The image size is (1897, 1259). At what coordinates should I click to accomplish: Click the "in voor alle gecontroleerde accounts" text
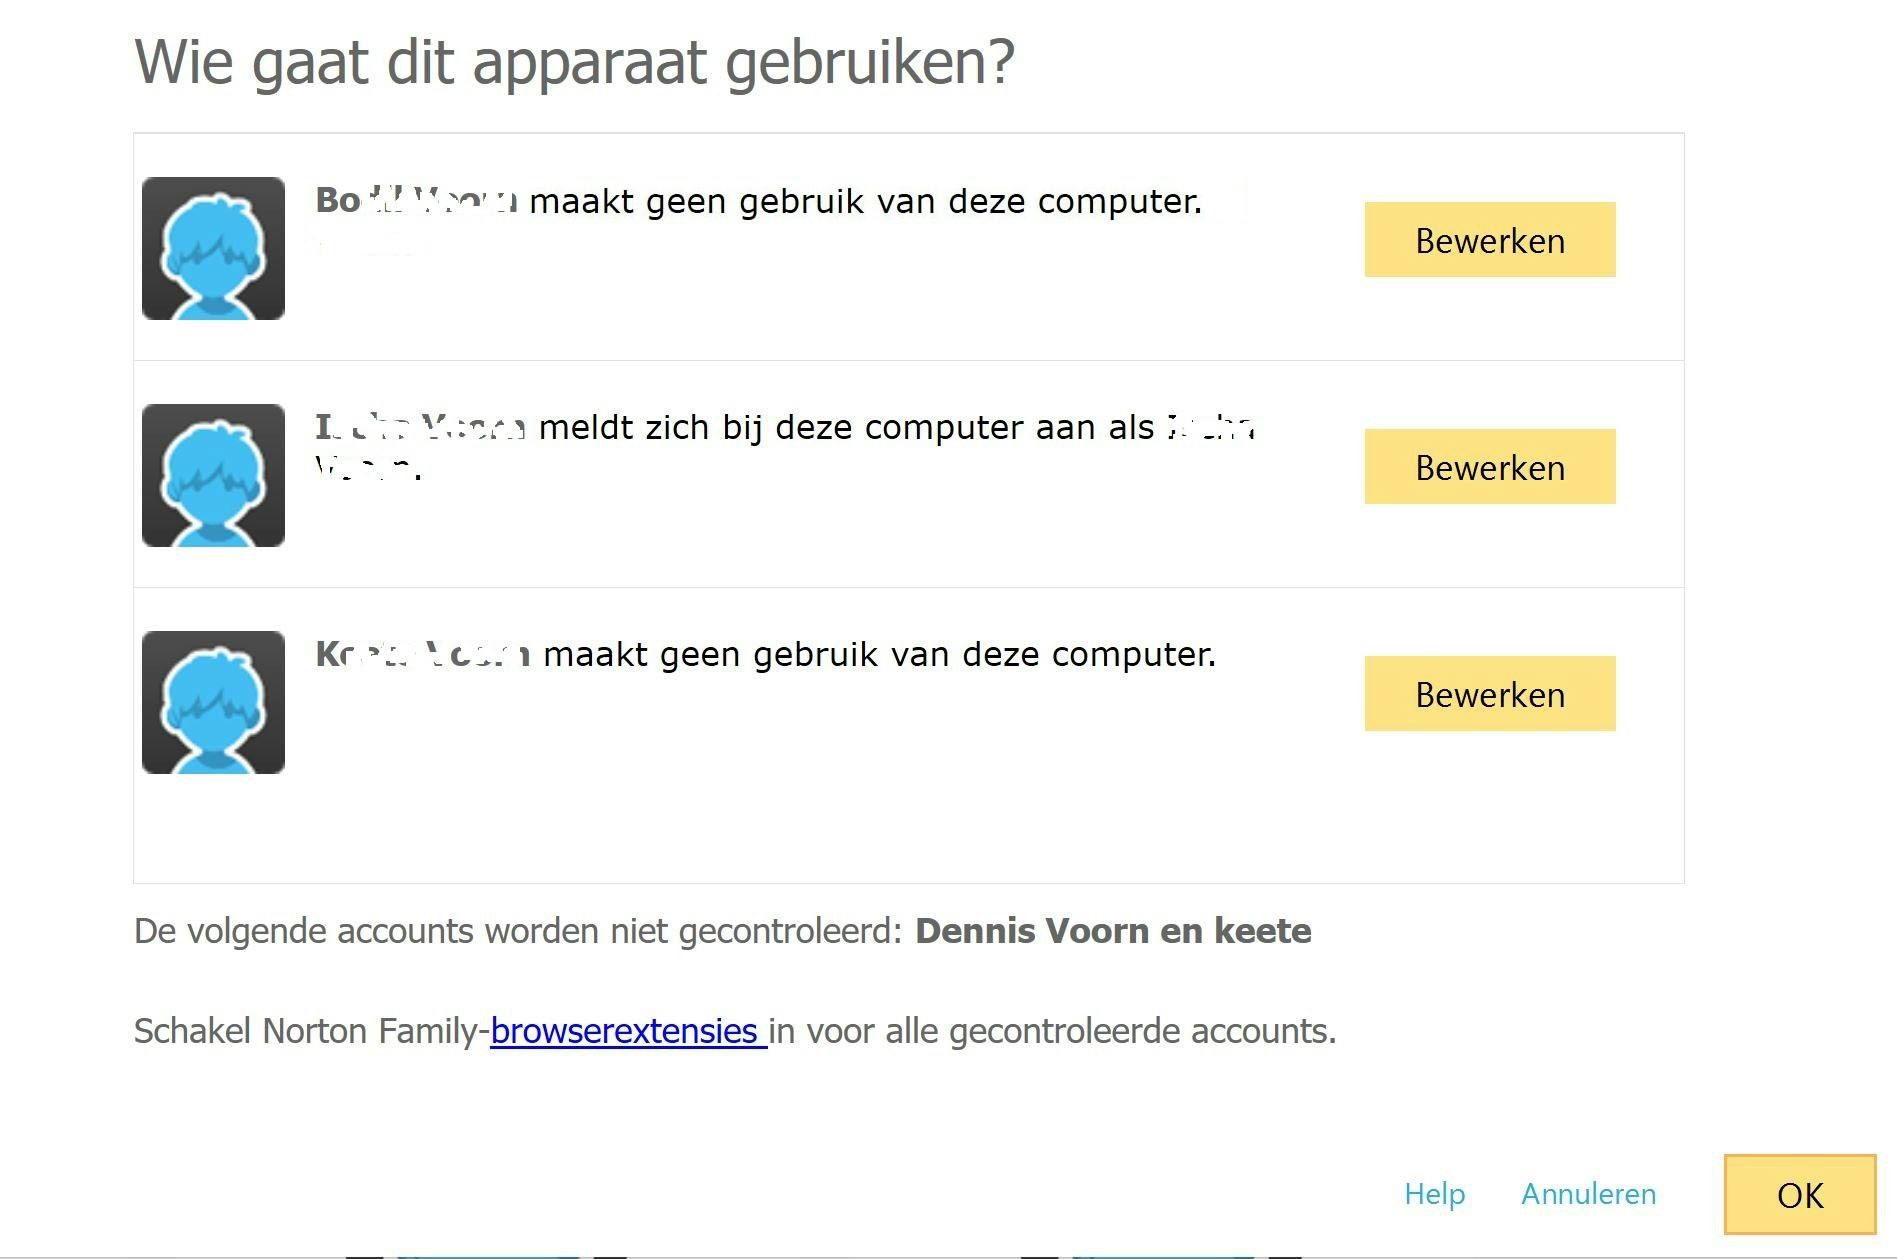(x=1052, y=1031)
